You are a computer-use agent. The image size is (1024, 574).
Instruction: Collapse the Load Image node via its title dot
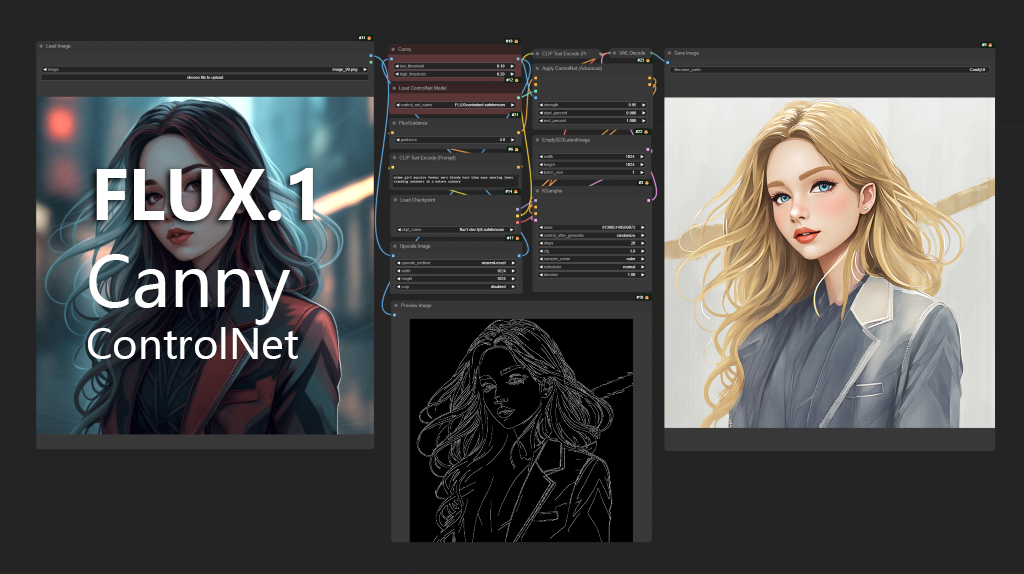point(40,46)
